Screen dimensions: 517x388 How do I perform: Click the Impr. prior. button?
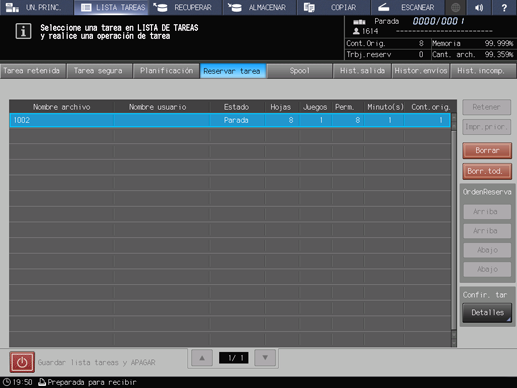coord(486,127)
